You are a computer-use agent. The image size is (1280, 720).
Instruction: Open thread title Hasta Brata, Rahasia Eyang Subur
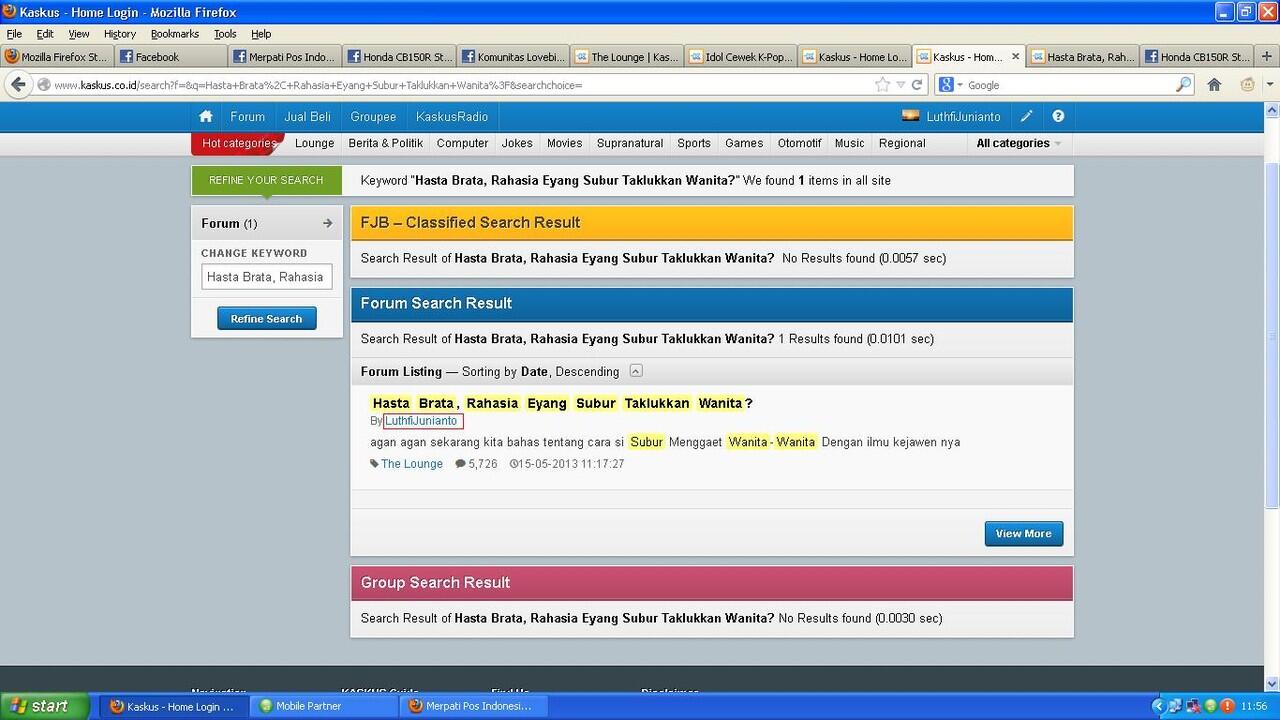click(562, 403)
